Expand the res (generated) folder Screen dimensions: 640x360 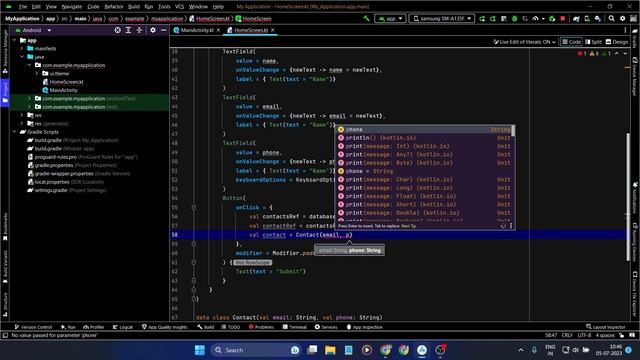pyautogui.click(x=22, y=124)
